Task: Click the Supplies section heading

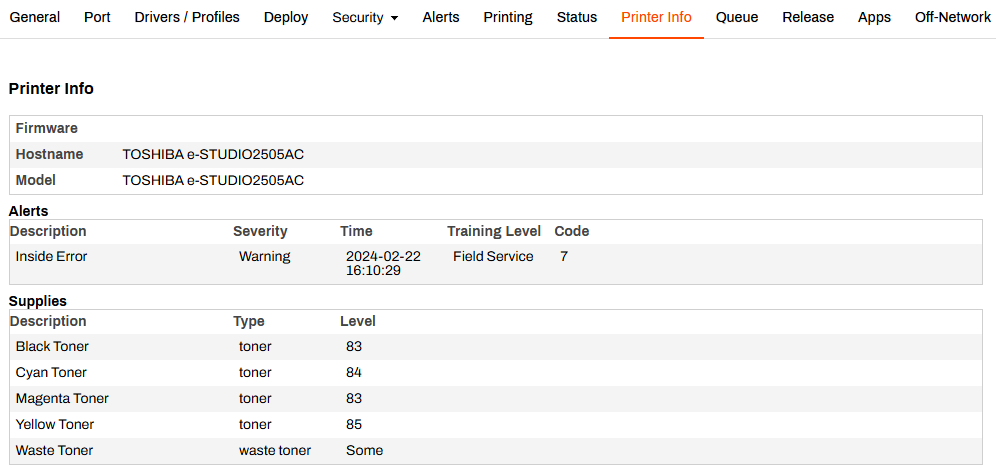Action: coord(37,301)
